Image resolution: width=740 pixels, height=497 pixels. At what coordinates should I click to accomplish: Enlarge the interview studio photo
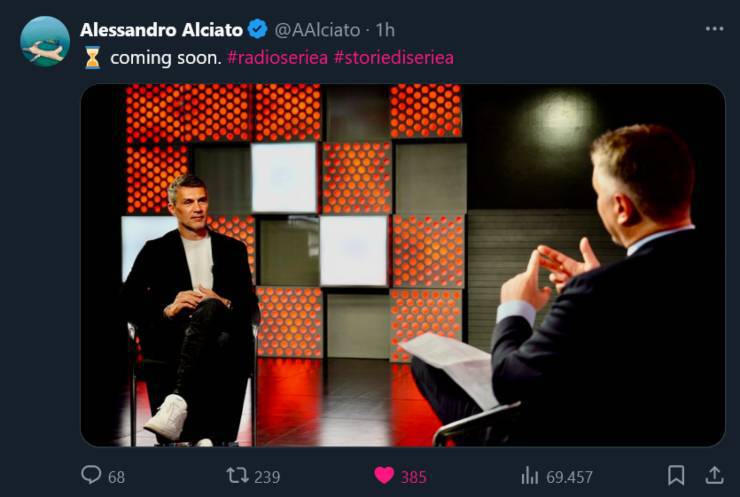click(403, 265)
